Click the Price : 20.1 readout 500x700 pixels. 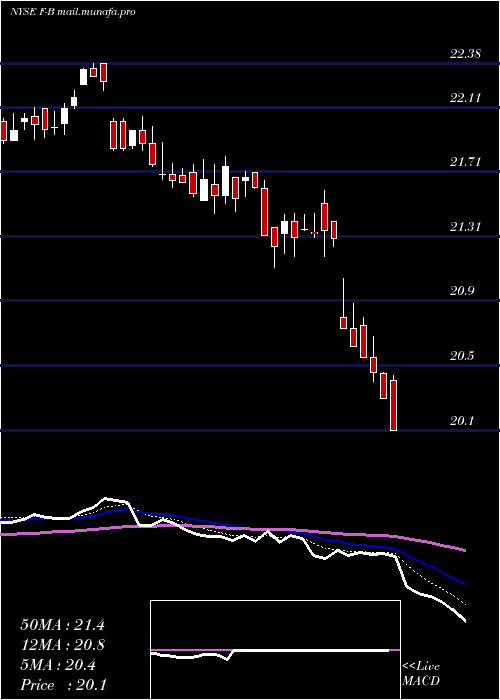pyautogui.click(x=63, y=685)
